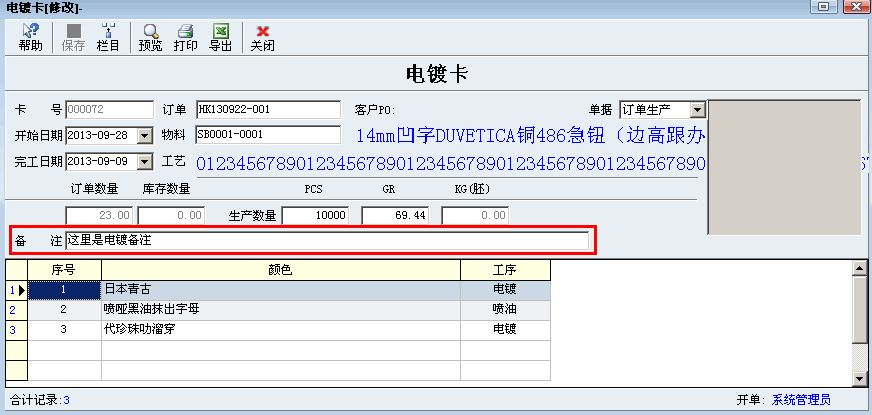Click the grid scrollbar down arrow
The height and width of the screenshot is (415, 872).
[x=859, y=379]
